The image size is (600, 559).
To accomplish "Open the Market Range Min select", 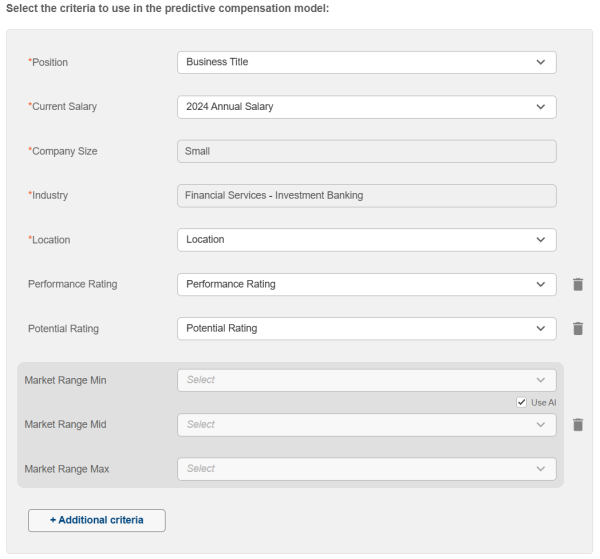I will click(x=367, y=380).
